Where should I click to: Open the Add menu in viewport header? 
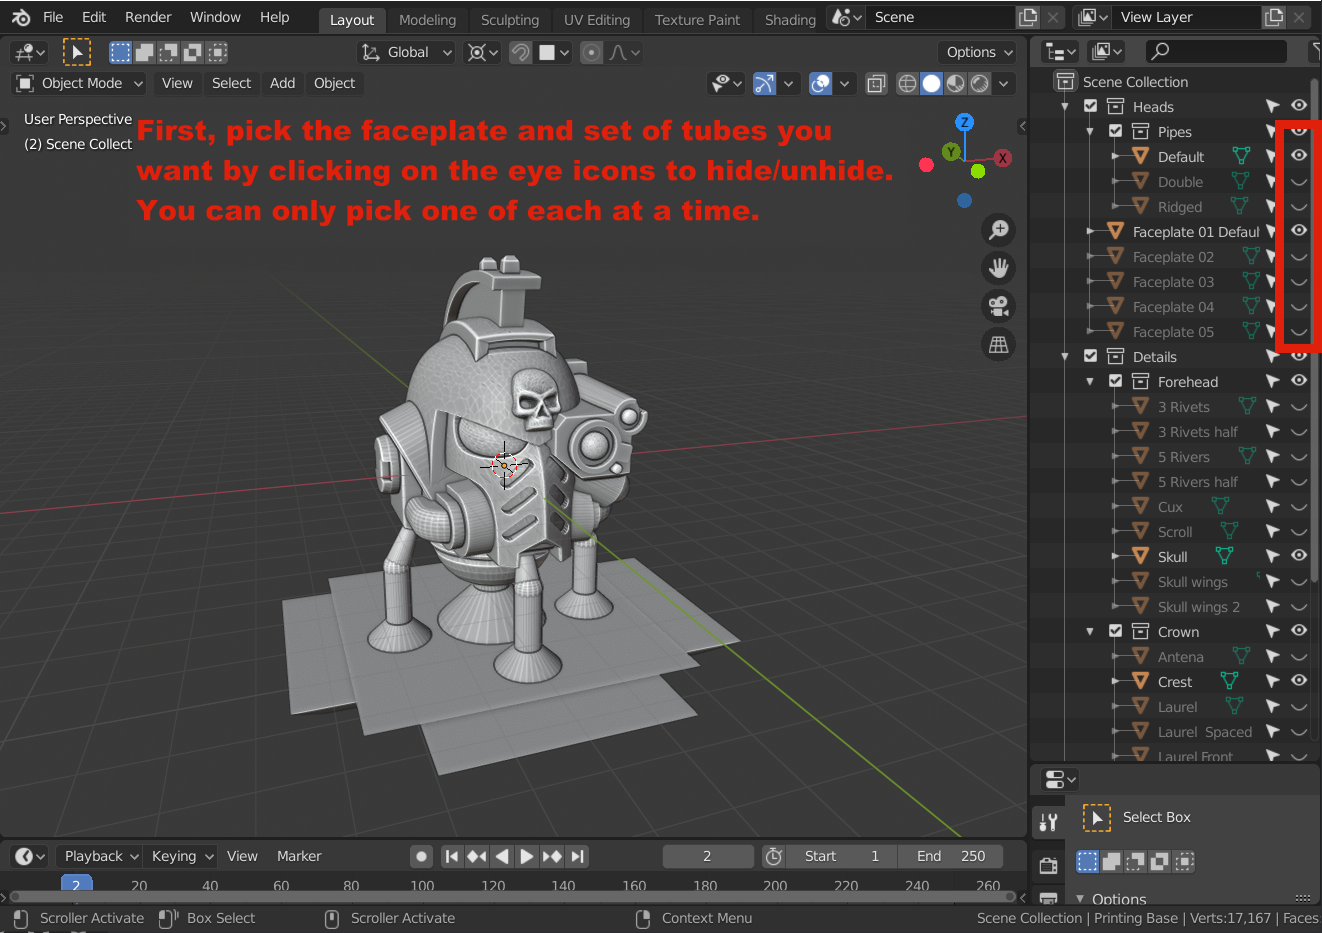click(282, 83)
